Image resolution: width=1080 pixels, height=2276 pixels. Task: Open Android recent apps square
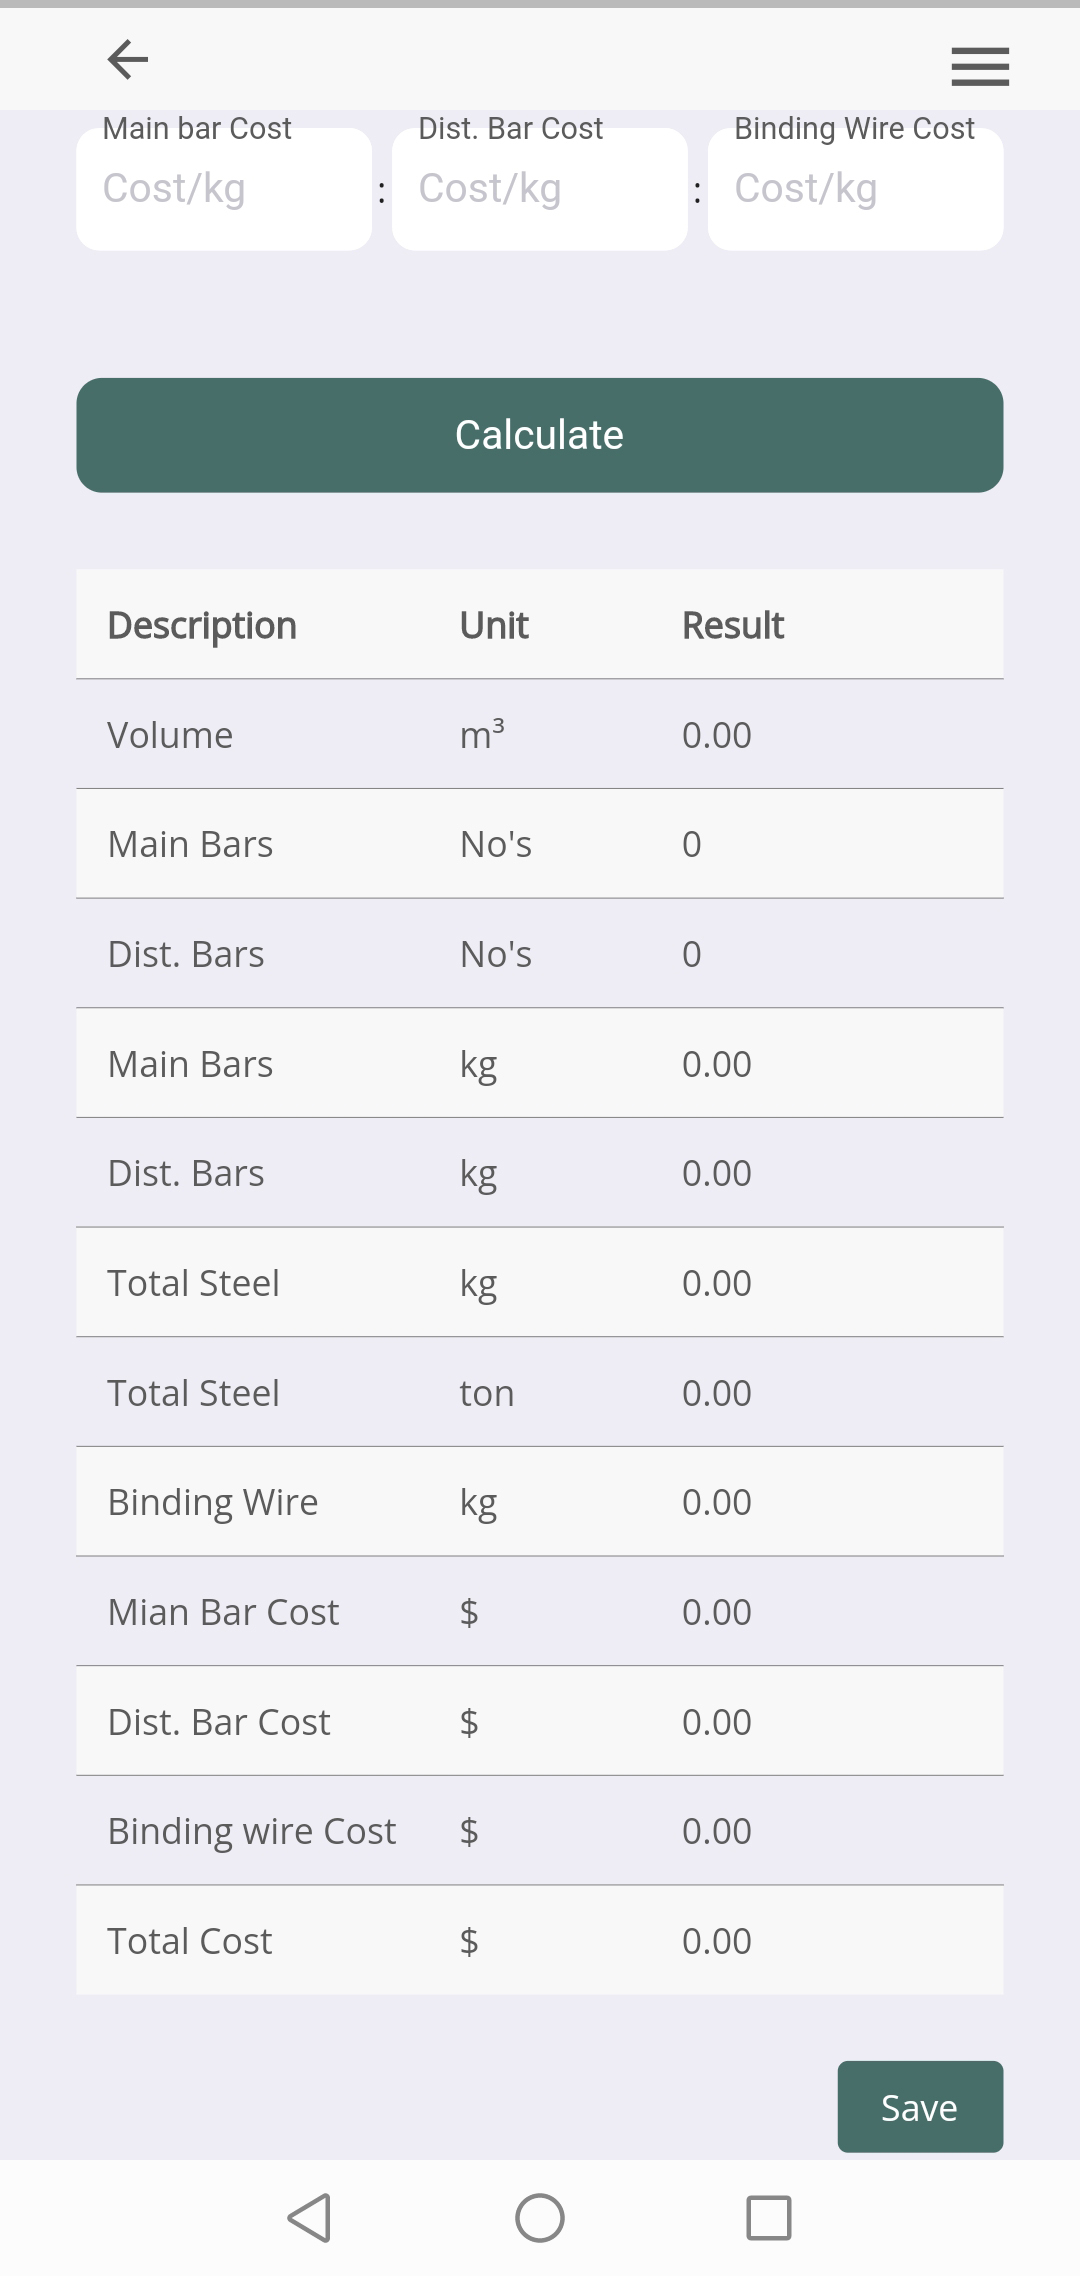768,2218
